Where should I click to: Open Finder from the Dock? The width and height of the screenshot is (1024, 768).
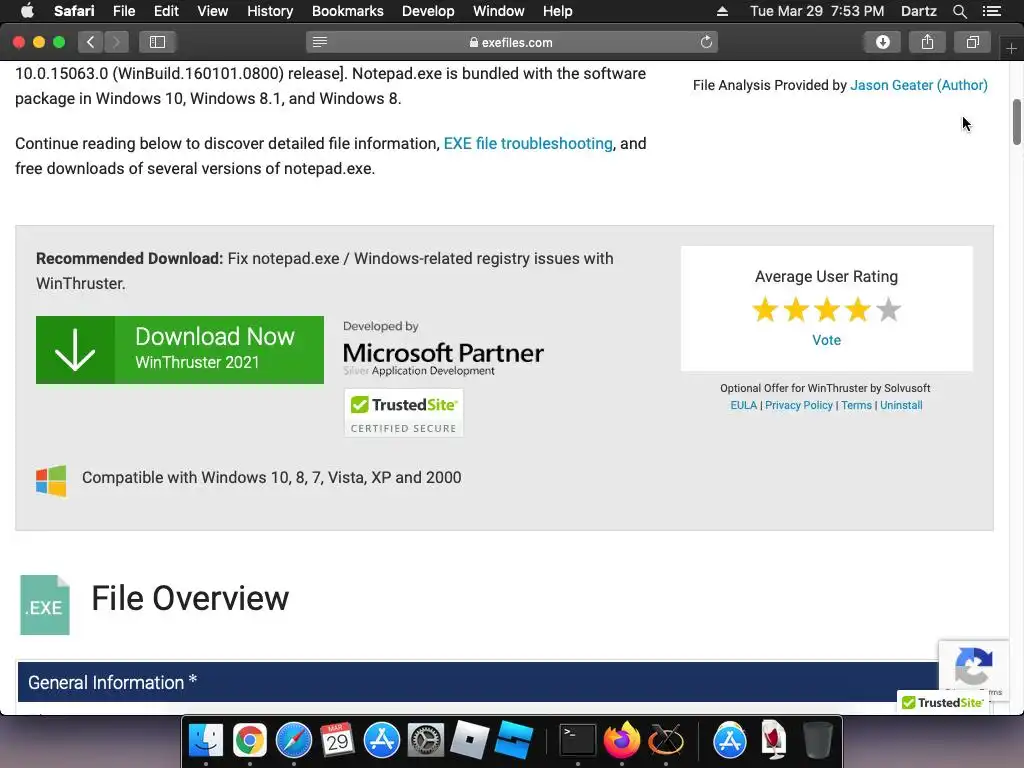[x=206, y=741]
